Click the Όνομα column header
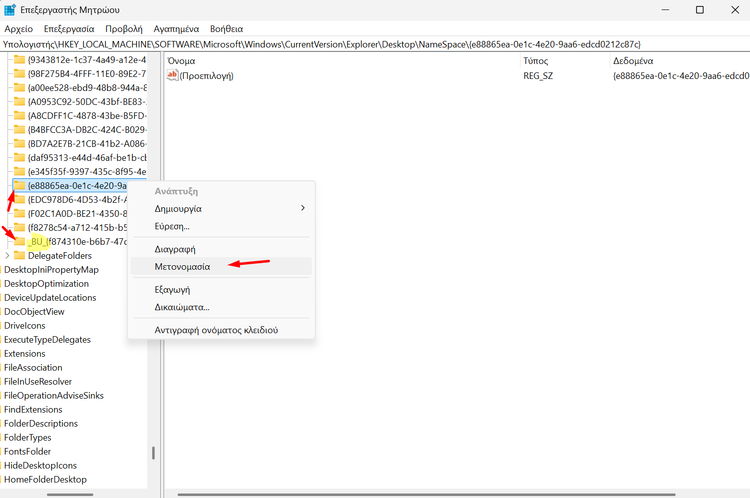The height and width of the screenshot is (498, 750). [x=182, y=61]
